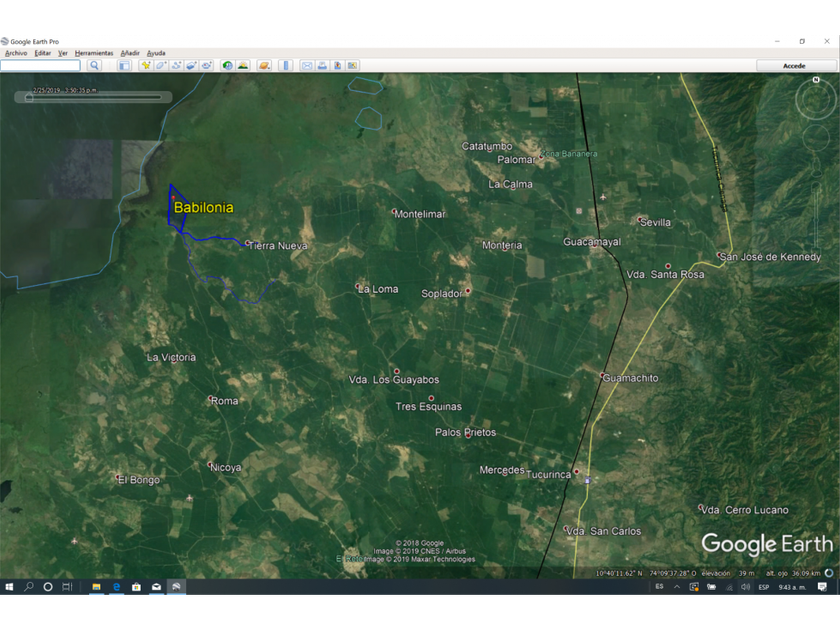Open the Archivo menu
Screen dimensions: 840x630
(16, 53)
